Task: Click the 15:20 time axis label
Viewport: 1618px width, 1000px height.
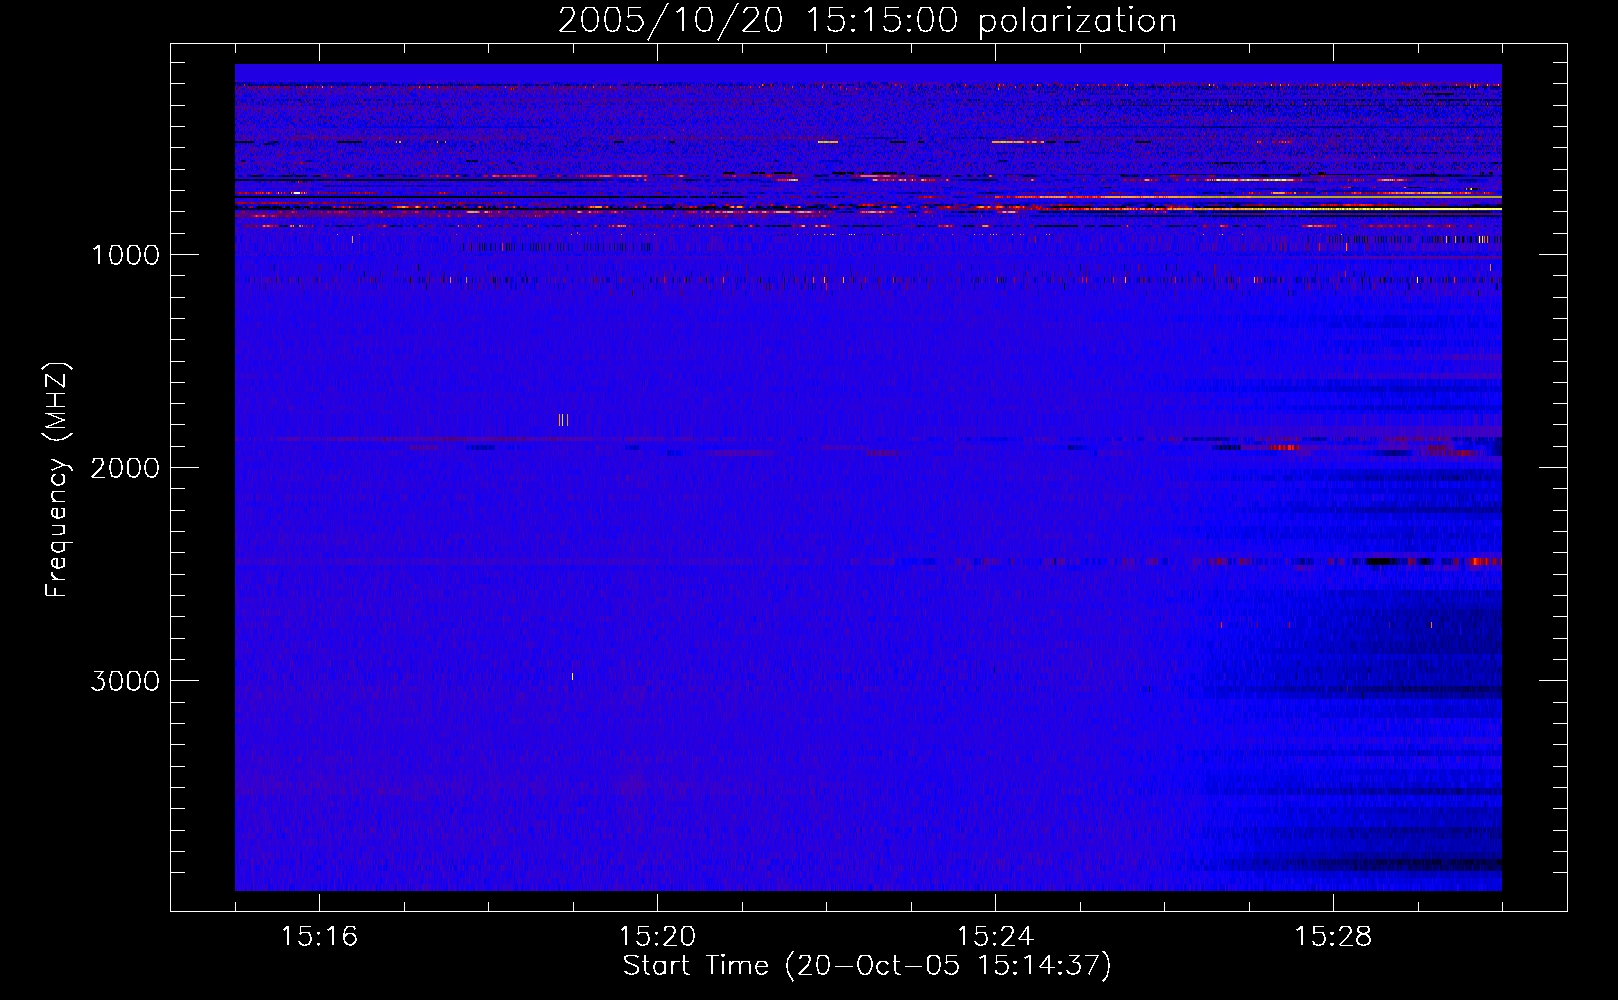Action: (x=657, y=937)
